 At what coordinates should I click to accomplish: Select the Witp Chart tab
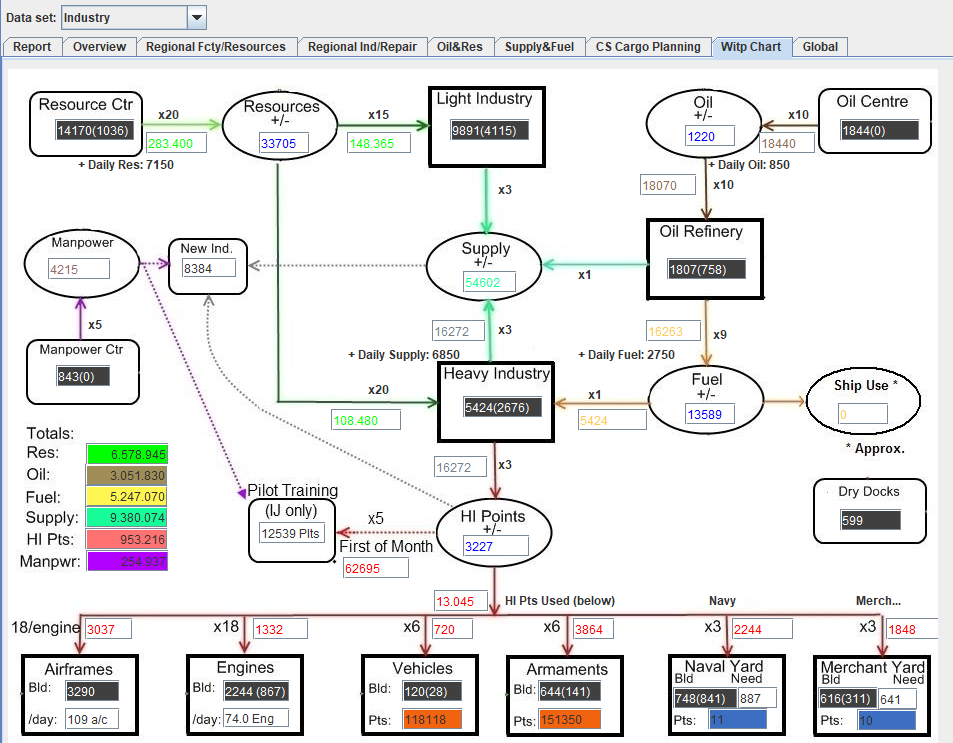pyautogui.click(x=751, y=47)
